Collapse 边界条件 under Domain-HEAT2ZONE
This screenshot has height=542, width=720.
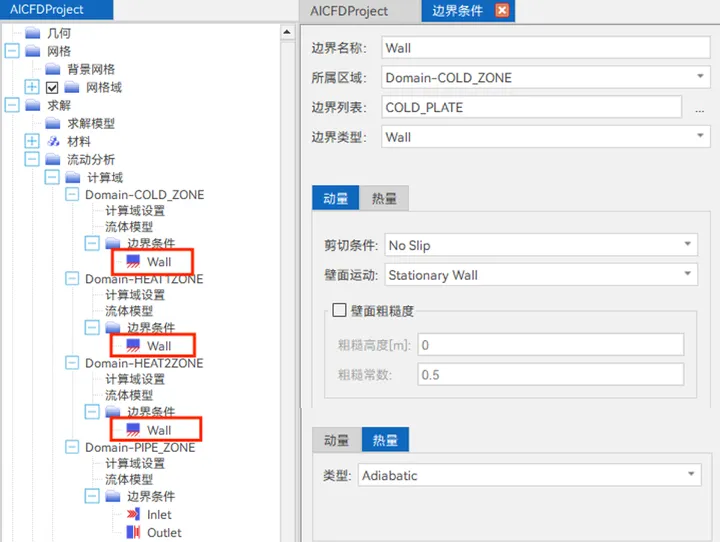tap(92, 412)
